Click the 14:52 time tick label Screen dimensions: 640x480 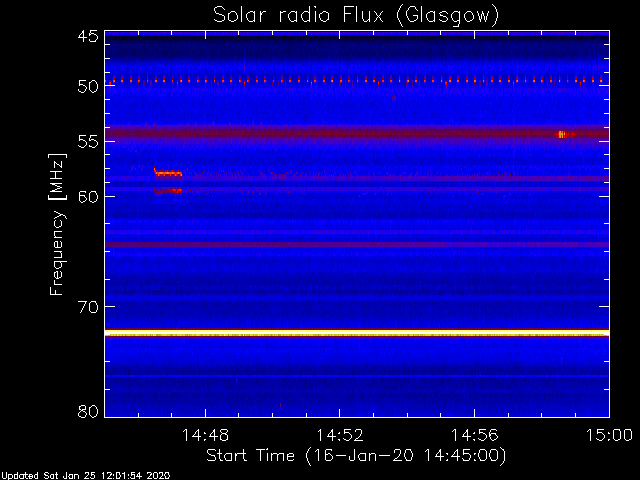(340, 435)
